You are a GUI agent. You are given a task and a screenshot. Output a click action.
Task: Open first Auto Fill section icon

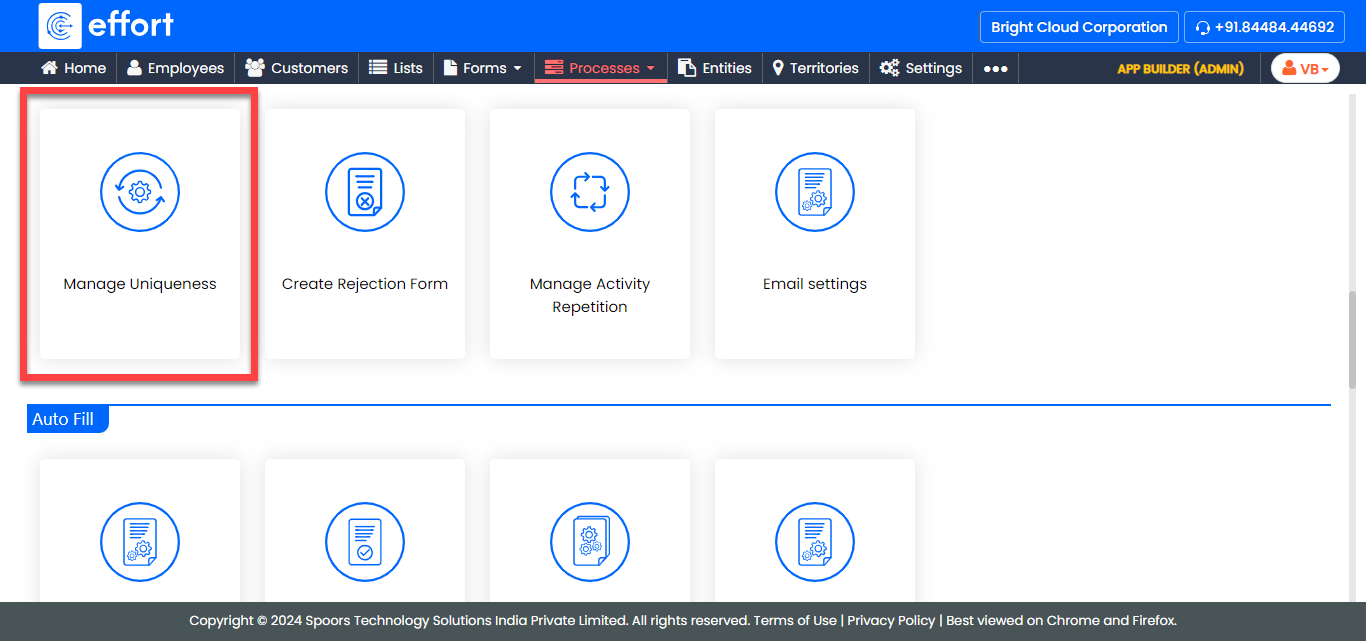point(140,543)
